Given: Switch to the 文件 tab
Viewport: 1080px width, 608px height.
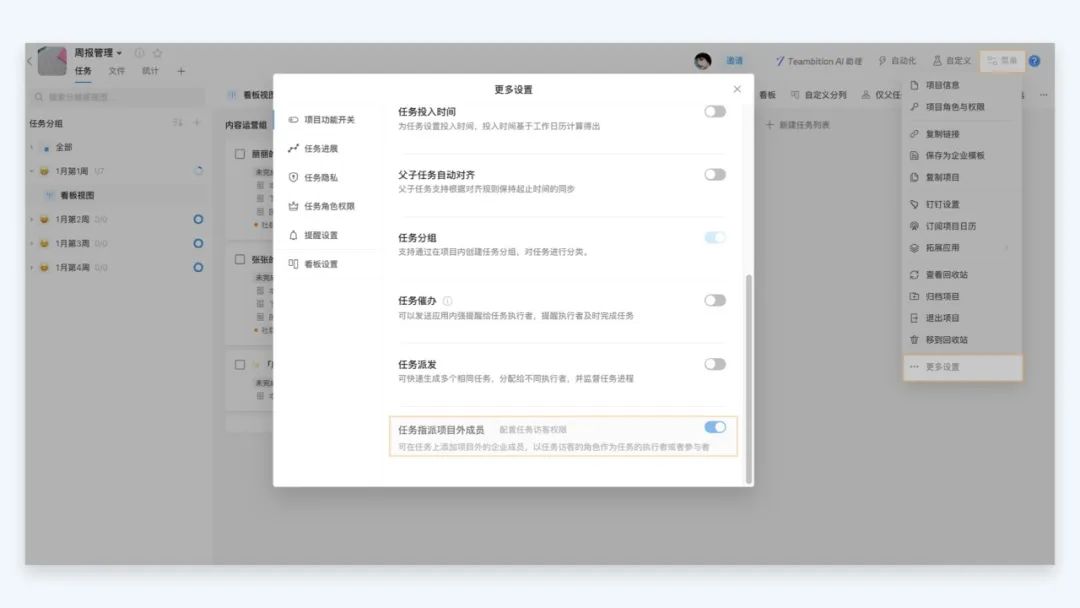Looking at the screenshot, I should pos(117,71).
